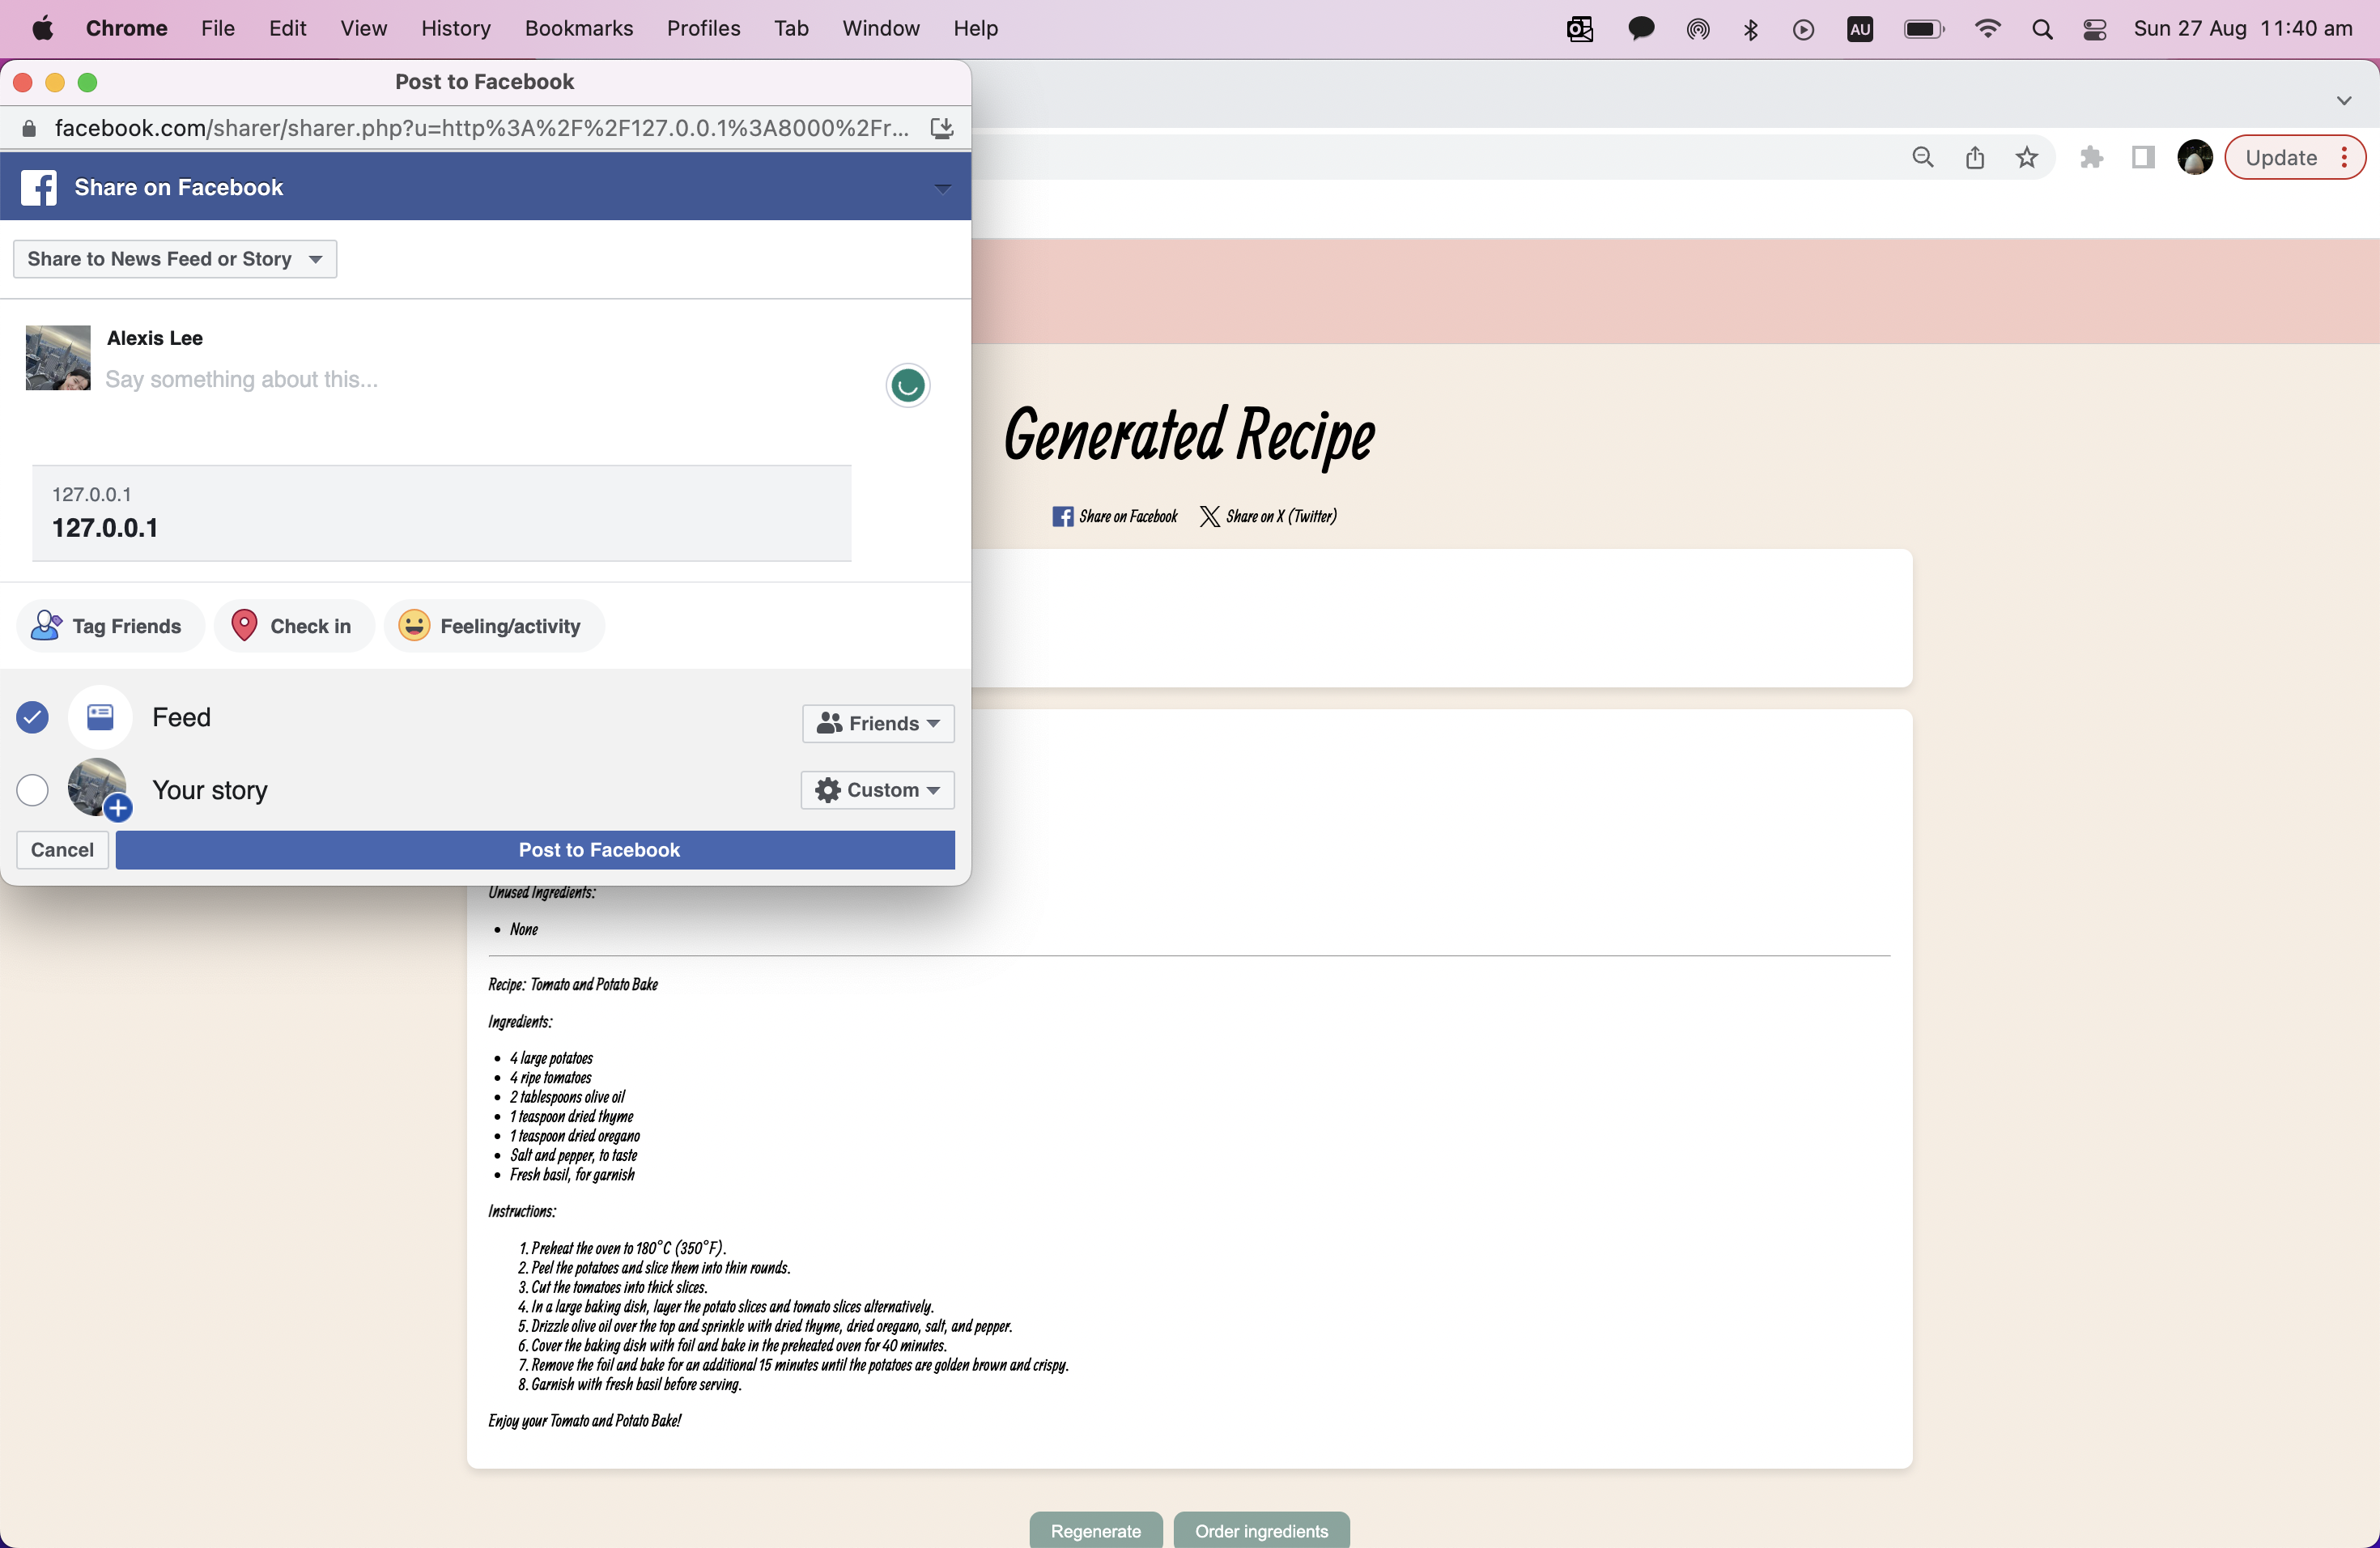
Task: Open the Bookmarks menu
Action: point(578,29)
